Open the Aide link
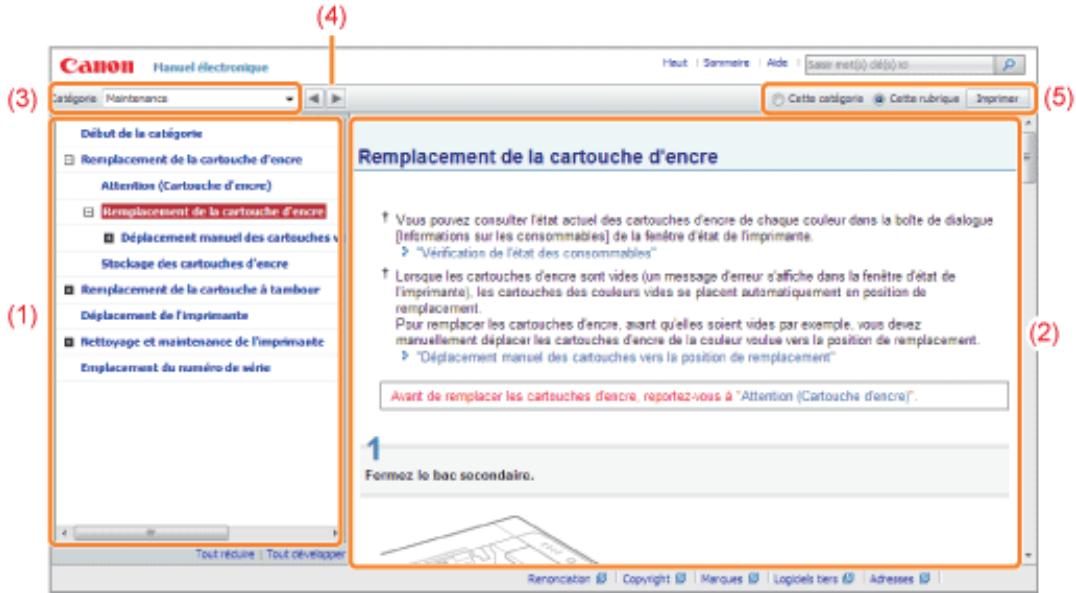This screenshot has height=593, width=1076. (777, 62)
